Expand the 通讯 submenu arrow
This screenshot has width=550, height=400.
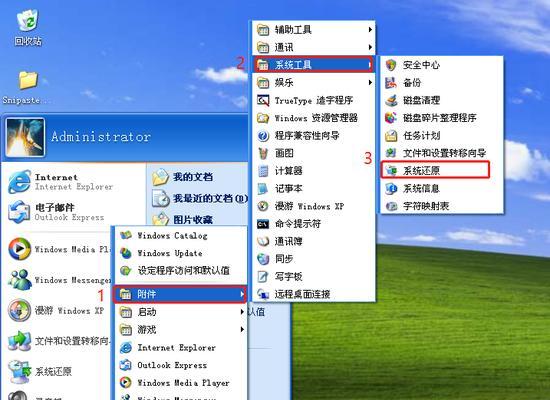coord(370,47)
